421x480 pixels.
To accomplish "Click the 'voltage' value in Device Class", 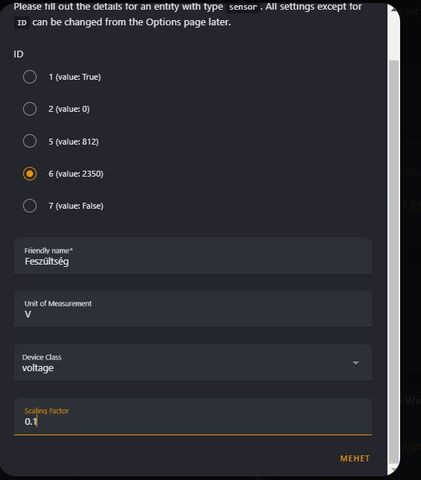I will pos(38,368).
